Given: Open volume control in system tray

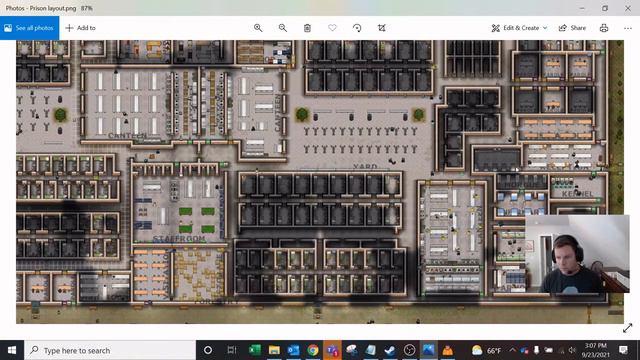Looking at the screenshot, I should click(x=572, y=350).
